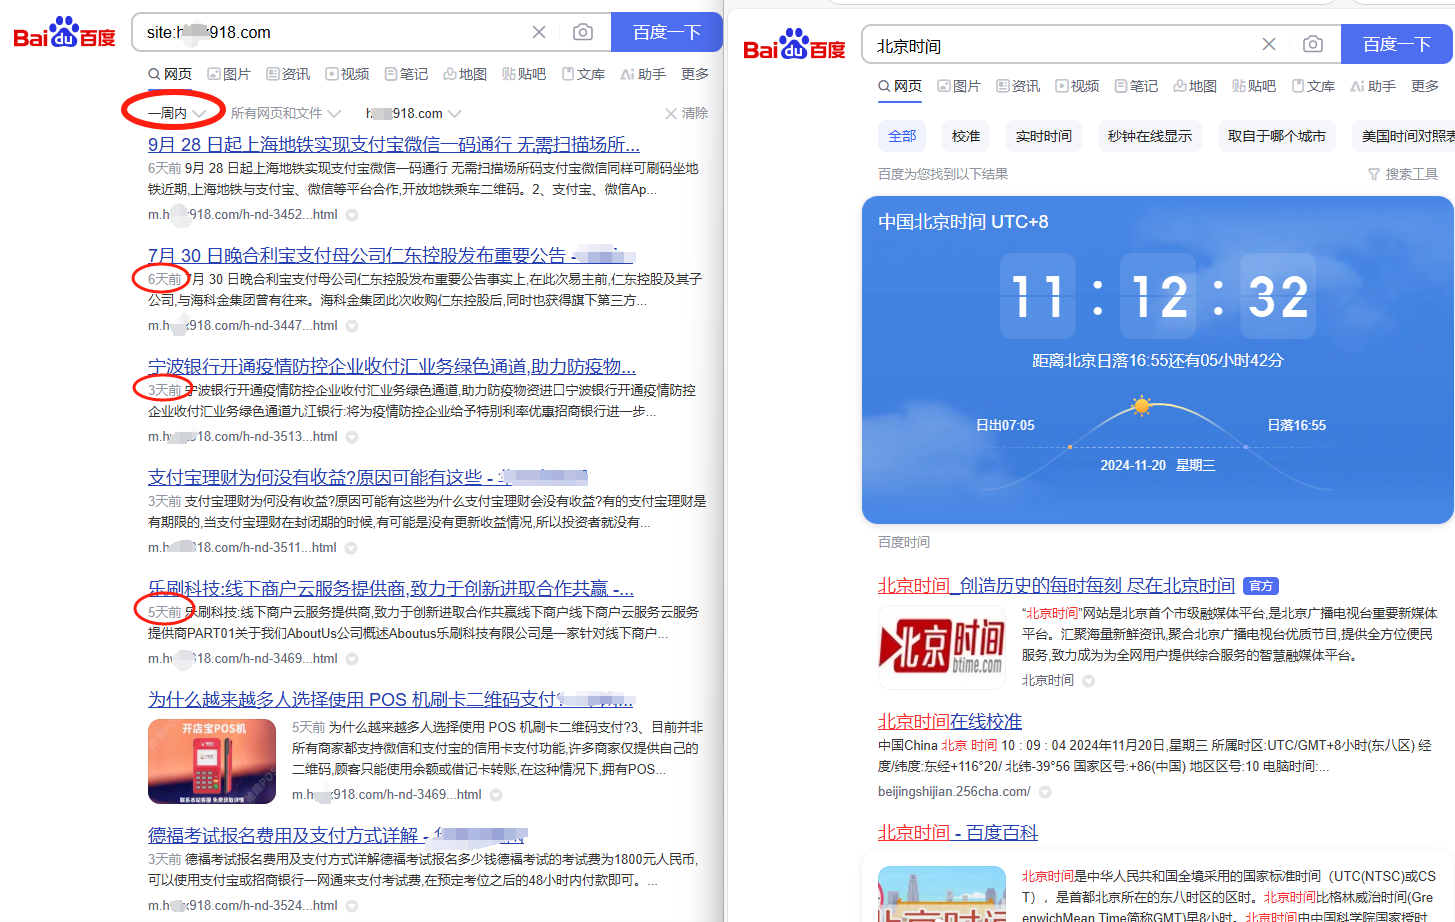
Task: Select 文库 tab in right window
Action: (1313, 86)
